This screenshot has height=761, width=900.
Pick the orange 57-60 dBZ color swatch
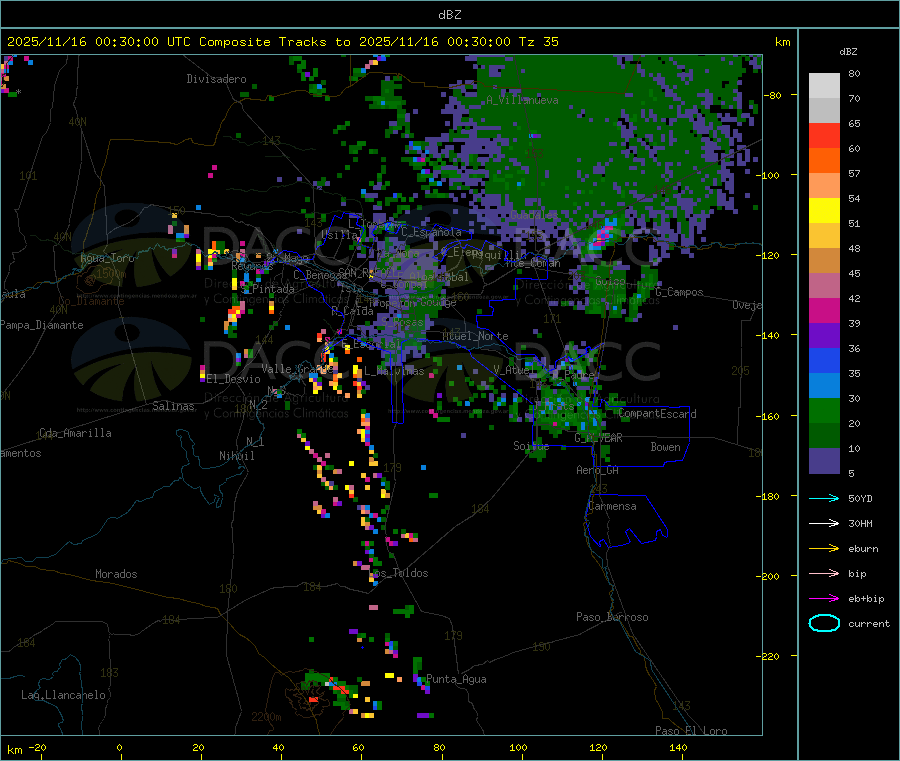824,161
